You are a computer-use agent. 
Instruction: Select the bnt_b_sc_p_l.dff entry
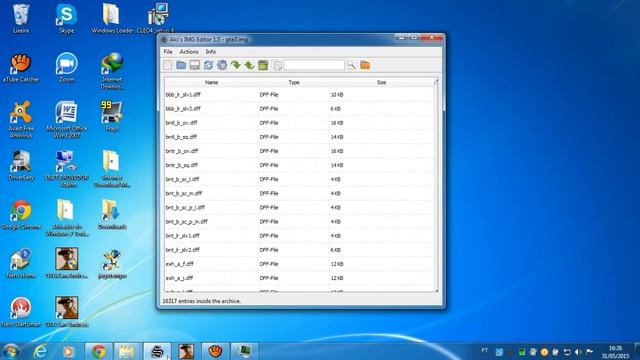tap(299, 208)
